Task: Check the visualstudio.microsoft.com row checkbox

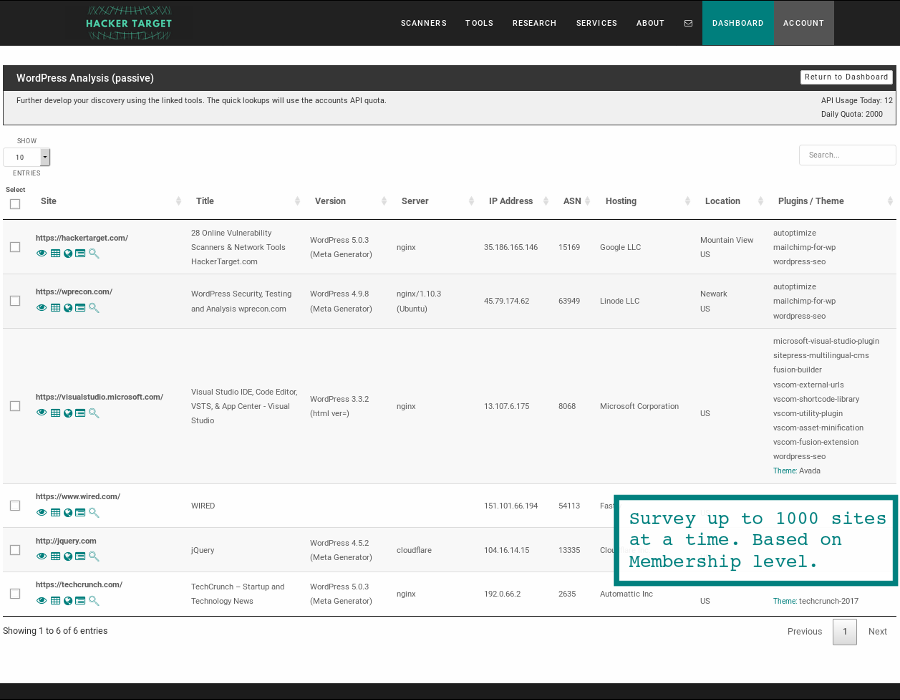Action: [15, 406]
